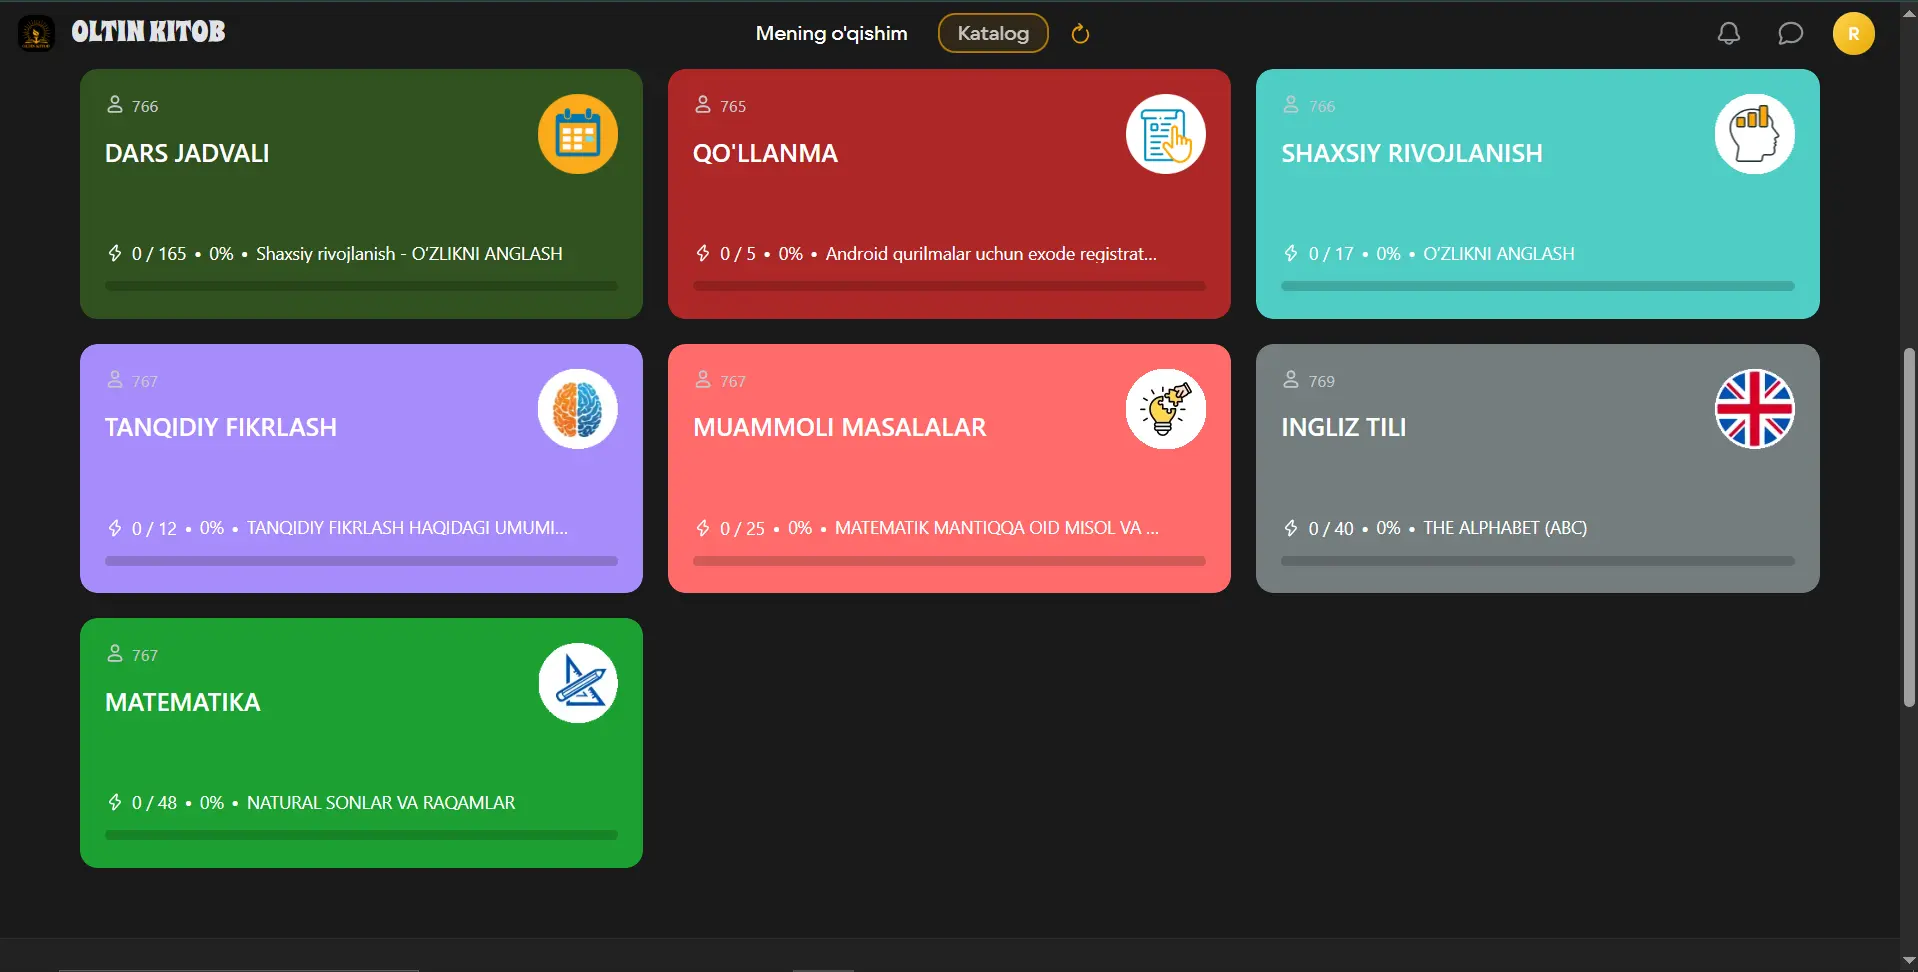Click the brain icon on TANQIDIY FIKRLASH
The image size is (1918, 972).
tap(578, 409)
